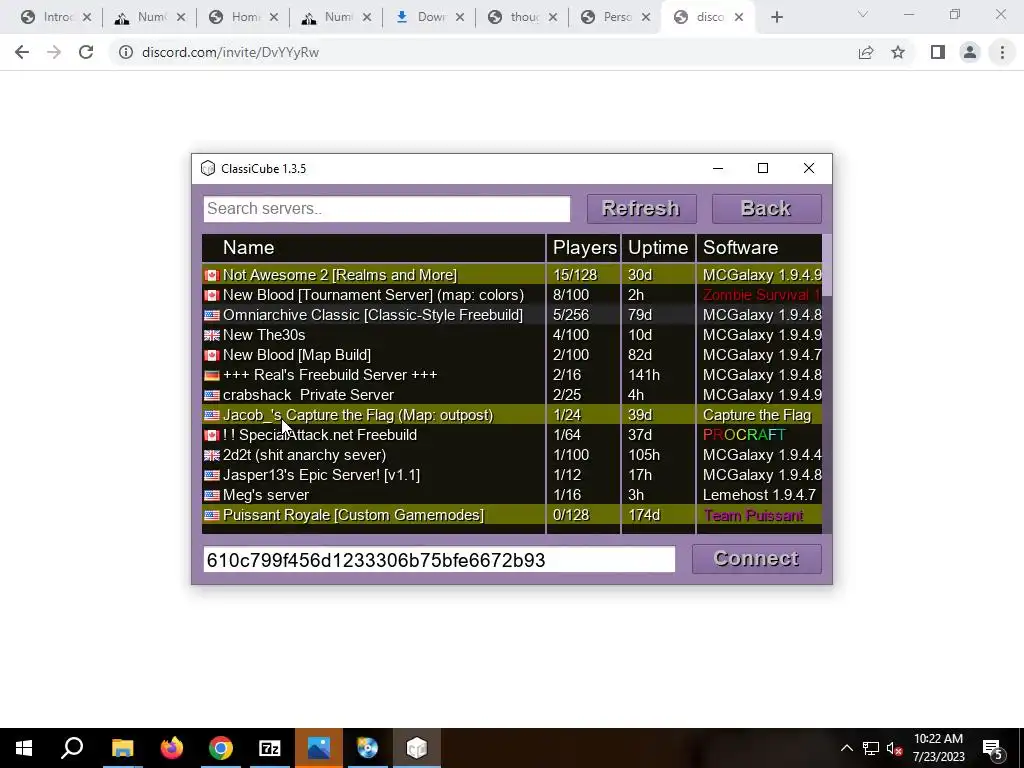Viewport: 1024px width, 768px height.
Task: View site information icon in address bar
Action: coord(125,52)
